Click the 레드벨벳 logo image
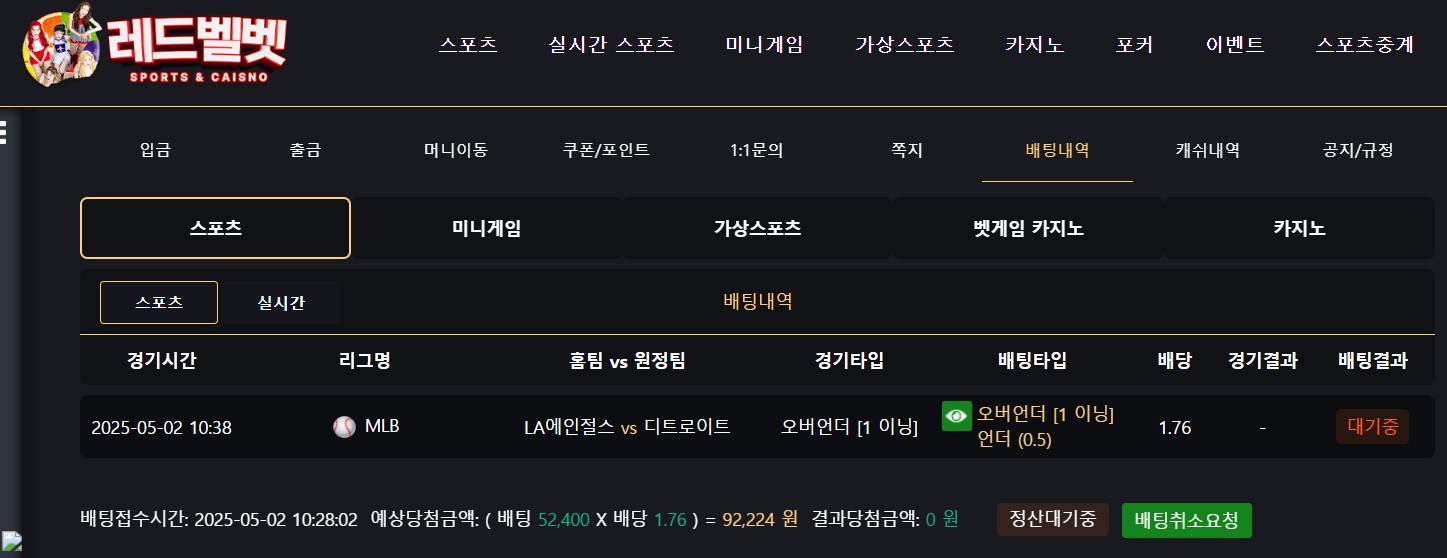 click(154, 44)
